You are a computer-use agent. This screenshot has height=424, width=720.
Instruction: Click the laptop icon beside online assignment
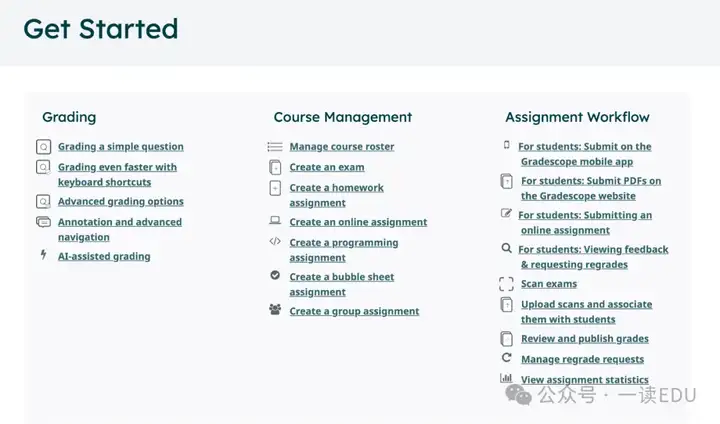(x=275, y=220)
